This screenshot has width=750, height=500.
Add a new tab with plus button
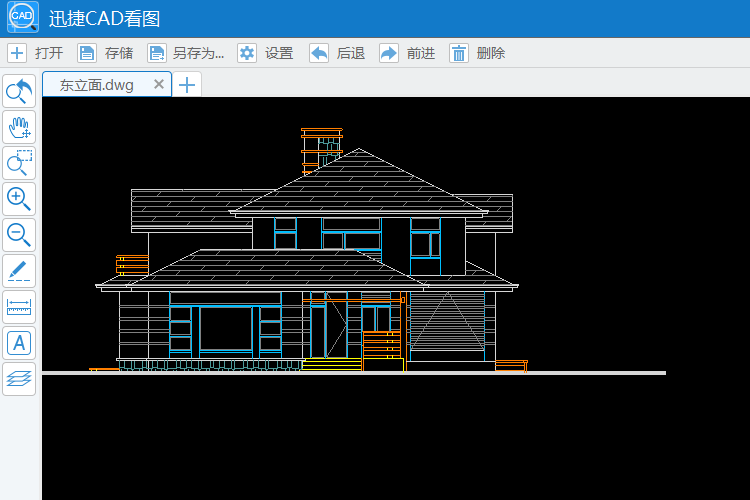pyautogui.click(x=187, y=85)
